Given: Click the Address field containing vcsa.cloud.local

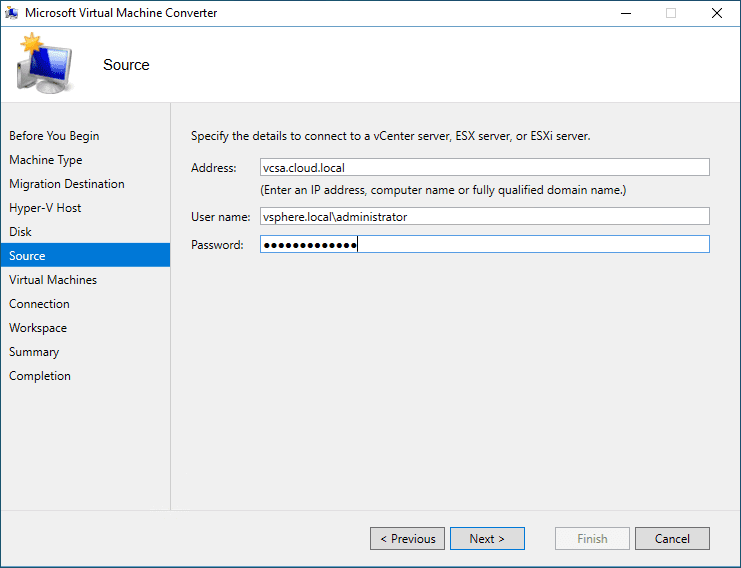Looking at the screenshot, I should 484,167.
